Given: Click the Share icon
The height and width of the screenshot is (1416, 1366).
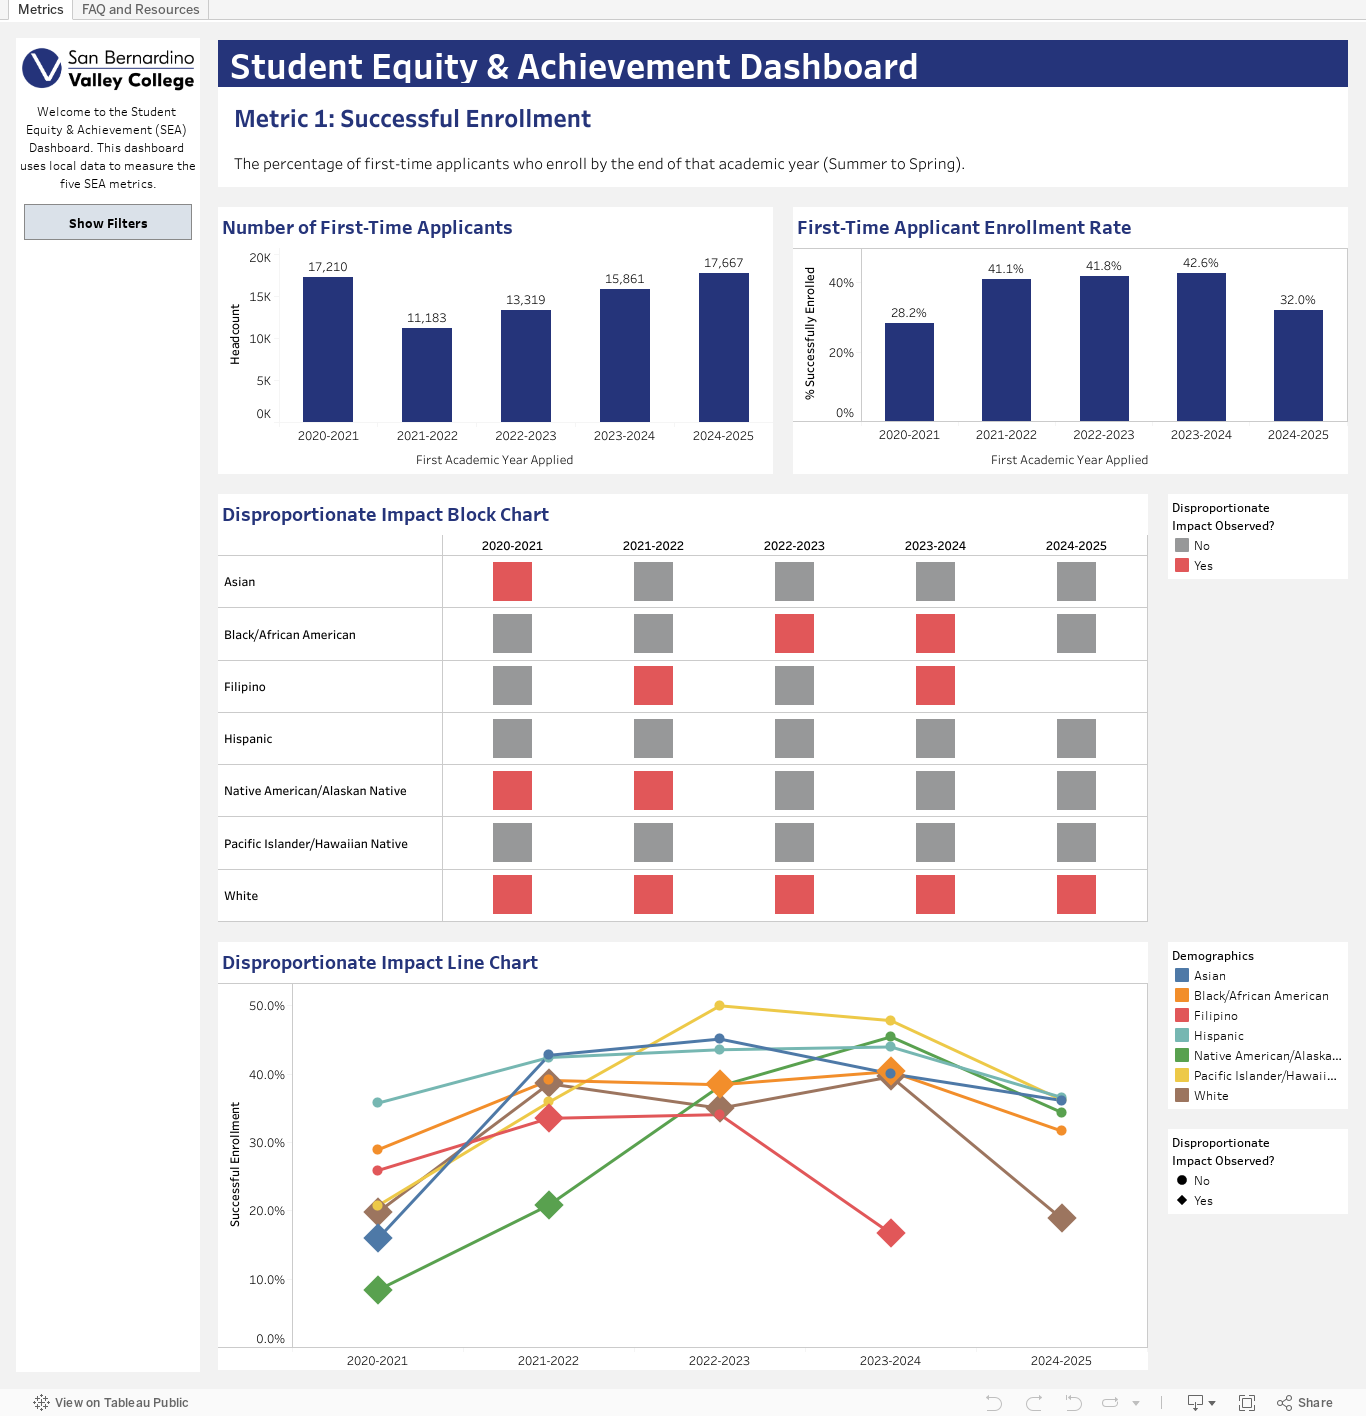Looking at the screenshot, I should [1285, 1403].
